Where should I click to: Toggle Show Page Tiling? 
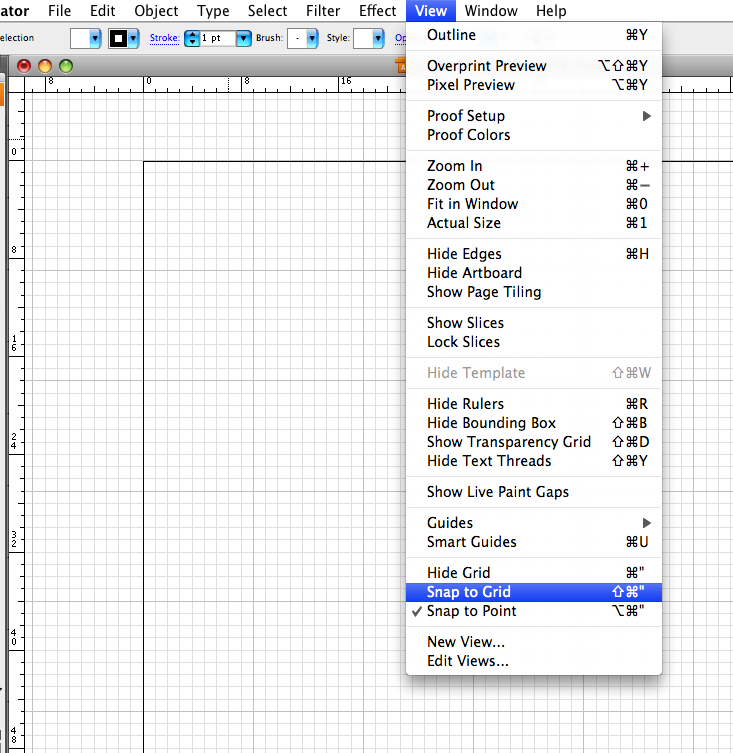point(534,292)
